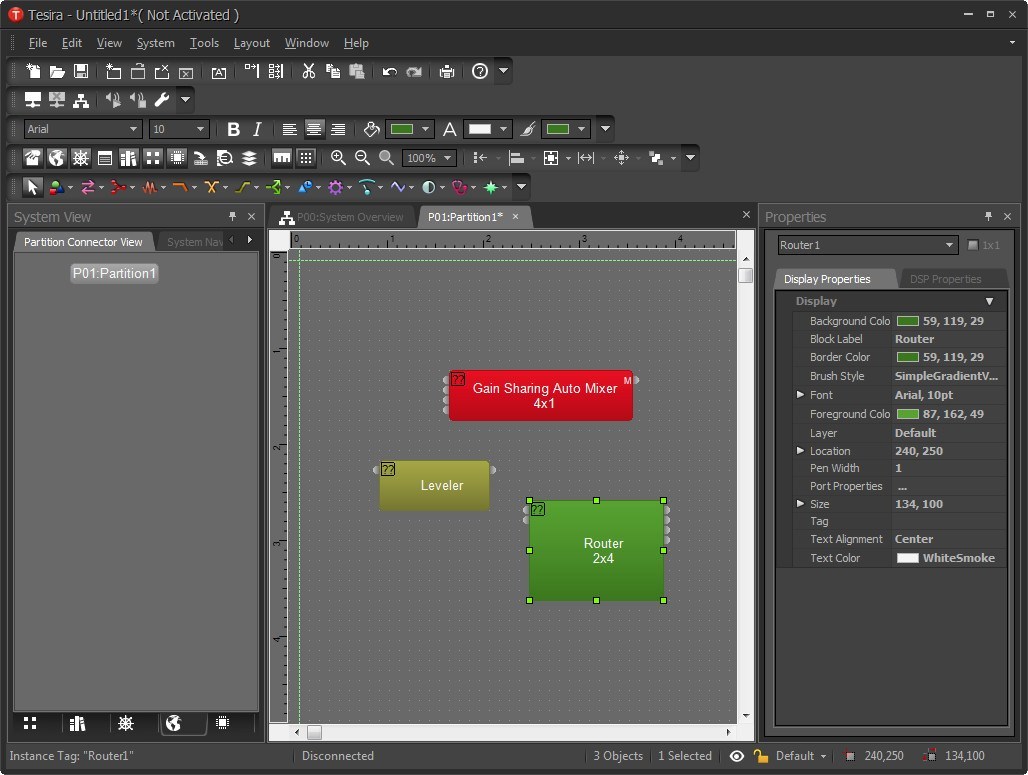Zoom out on the canvas
Image resolution: width=1028 pixels, height=775 pixels.
click(362, 157)
